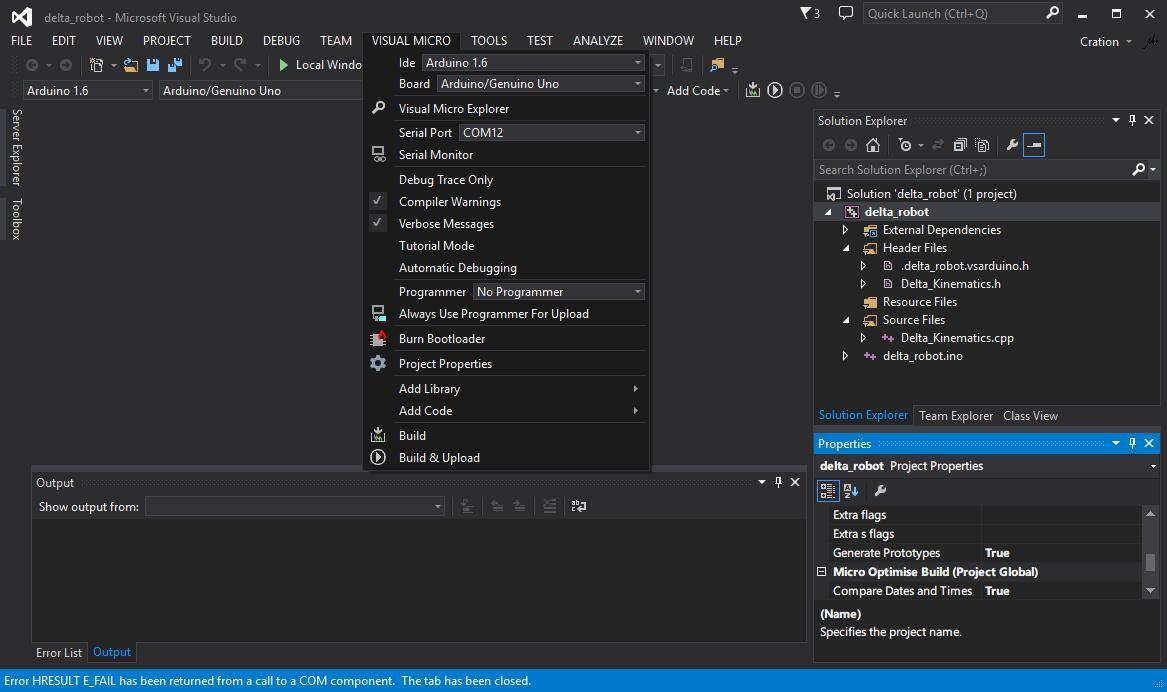Collapse Micro Optimise Build property group

(x=822, y=571)
